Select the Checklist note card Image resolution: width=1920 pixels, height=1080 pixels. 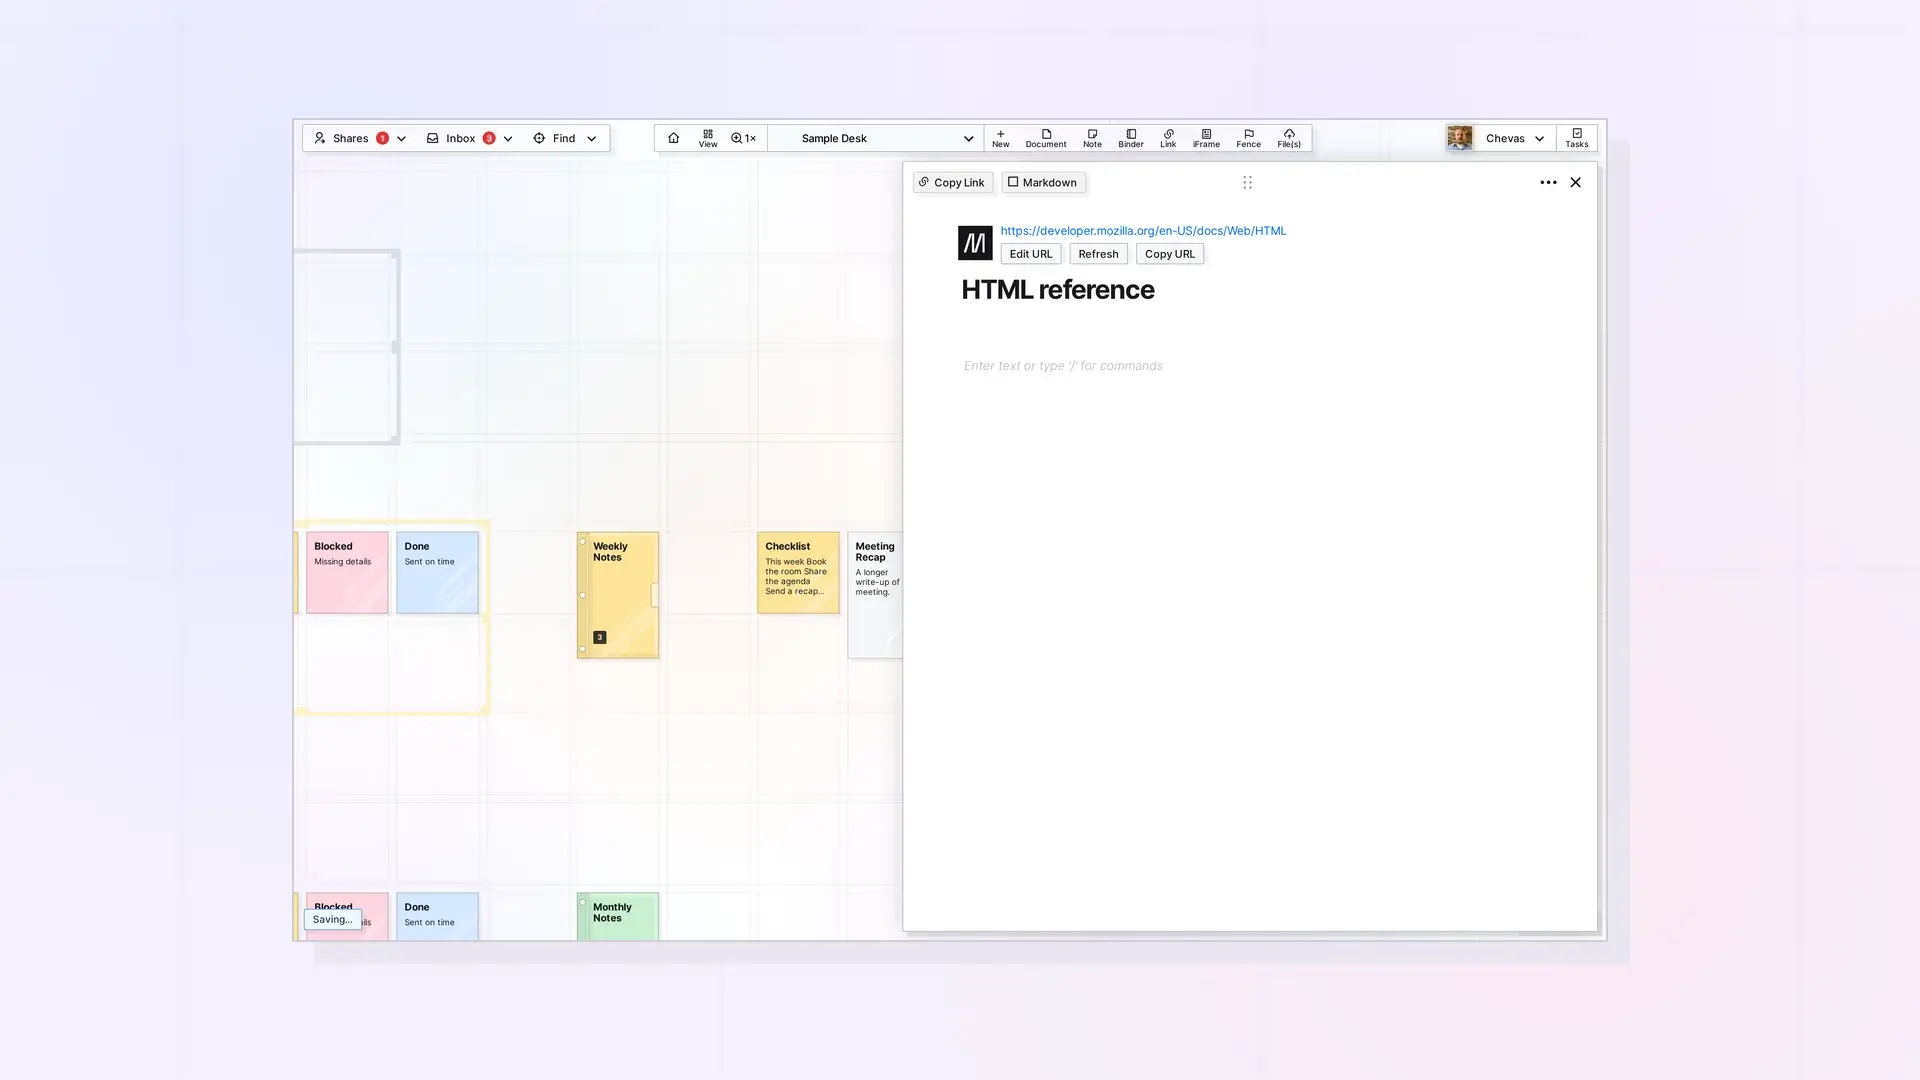798,573
